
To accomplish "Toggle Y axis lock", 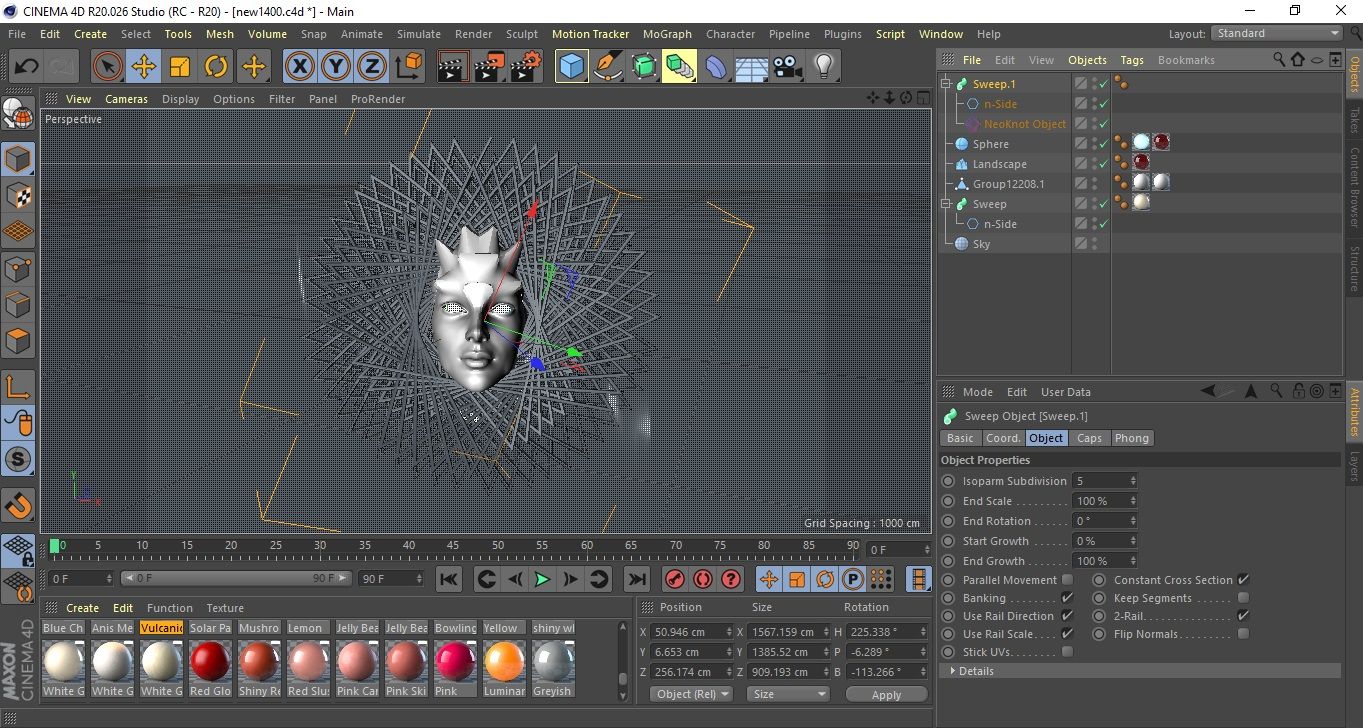I will pyautogui.click(x=336, y=67).
